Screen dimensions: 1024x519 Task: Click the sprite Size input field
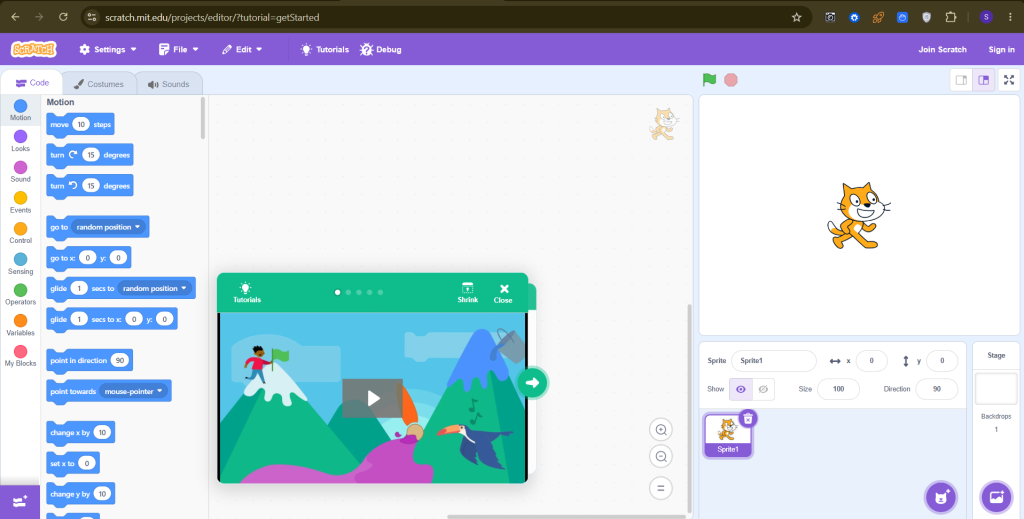point(839,389)
